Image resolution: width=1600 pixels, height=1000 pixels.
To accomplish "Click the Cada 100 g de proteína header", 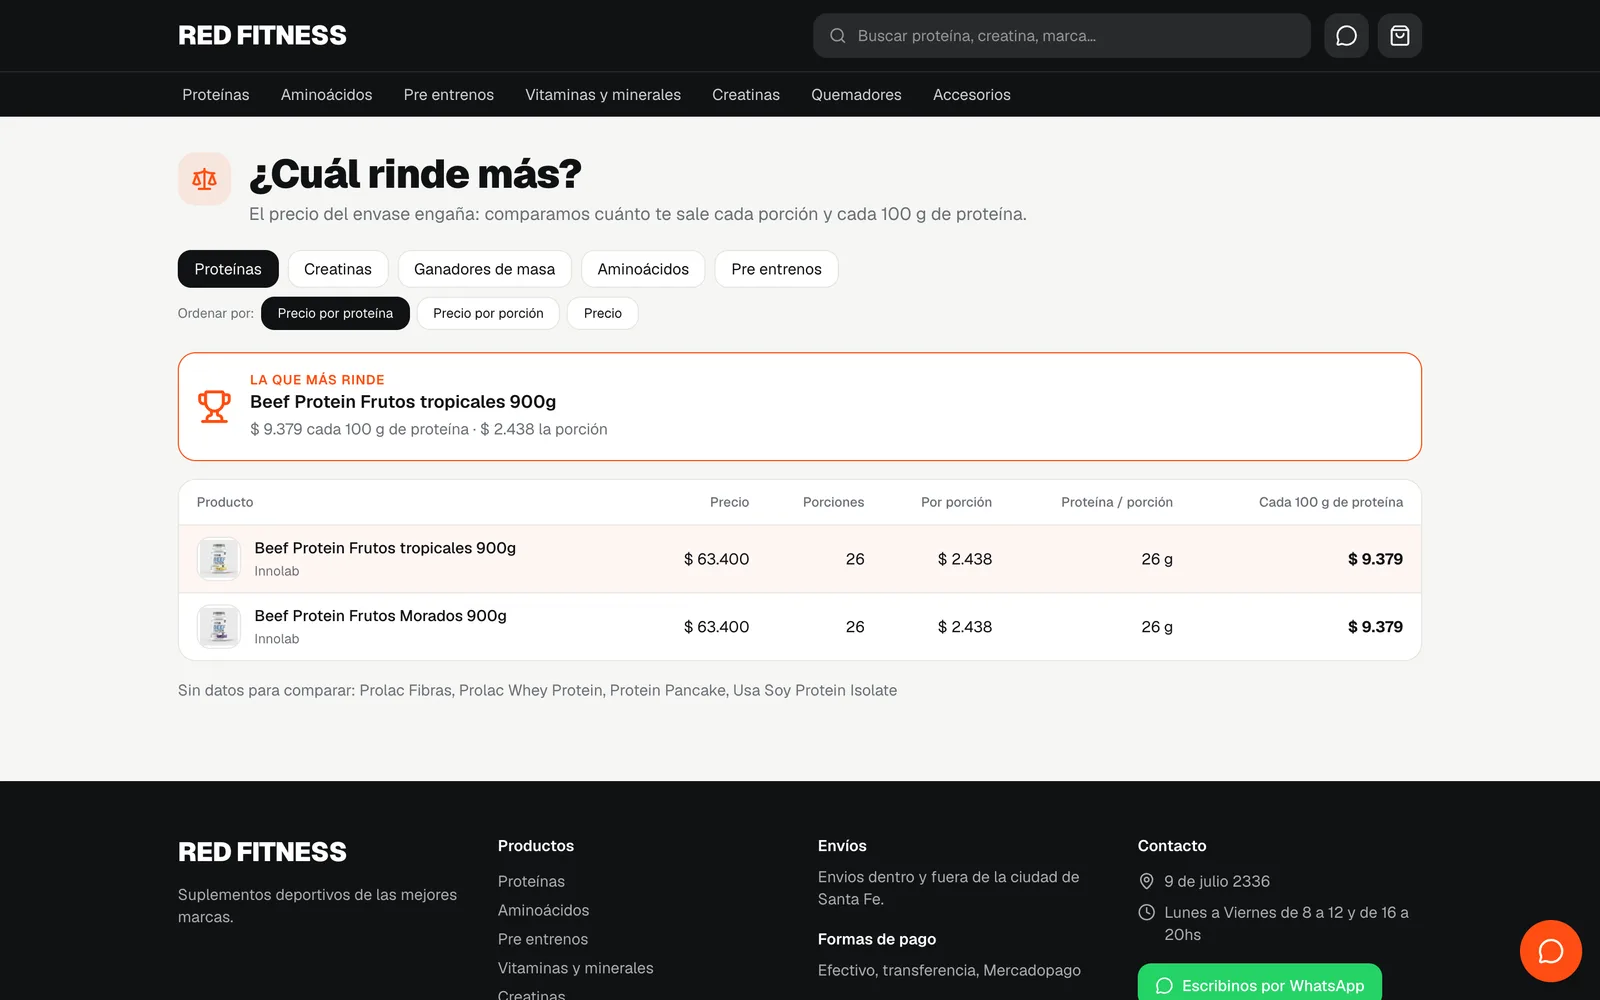I will pos(1331,502).
